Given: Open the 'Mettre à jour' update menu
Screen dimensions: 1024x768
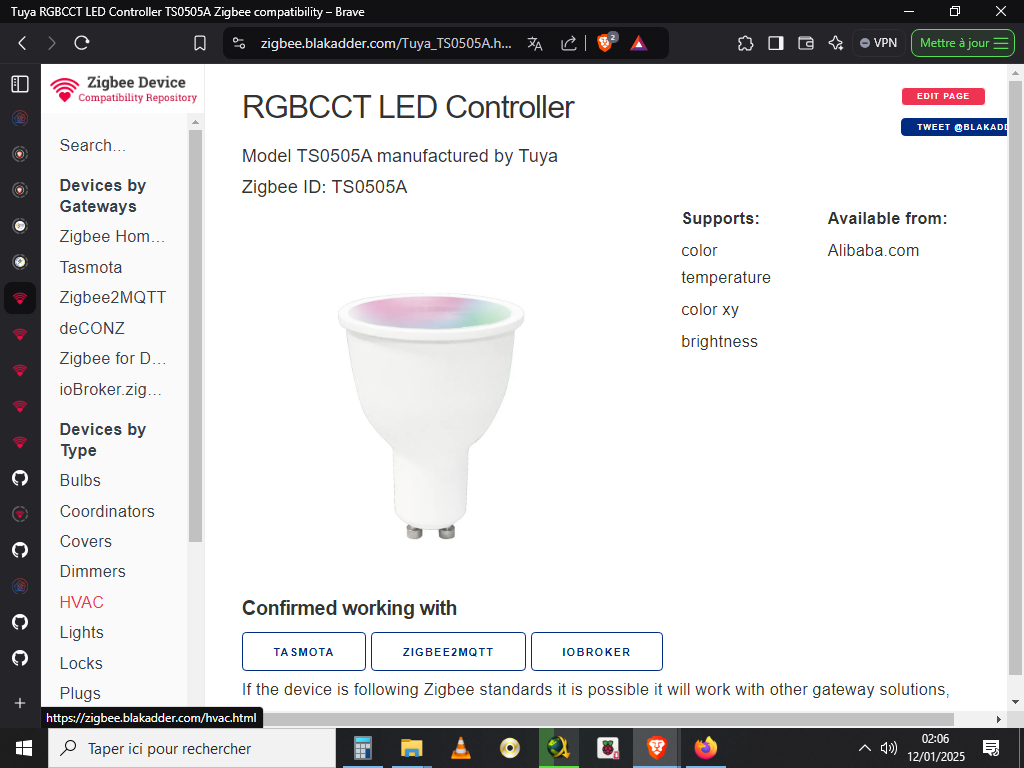Looking at the screenshot, I should [x=963, y=43].
